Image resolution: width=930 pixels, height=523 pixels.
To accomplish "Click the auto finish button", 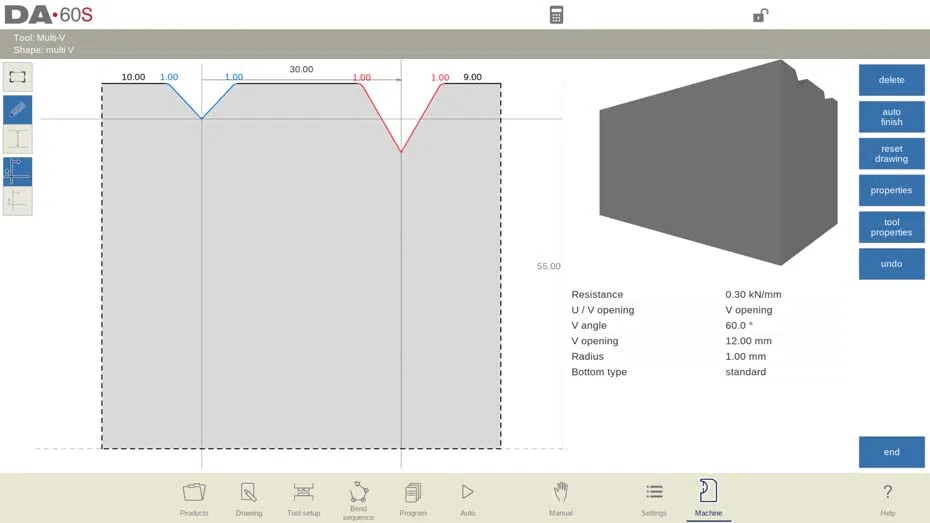I will pos(891,117).
